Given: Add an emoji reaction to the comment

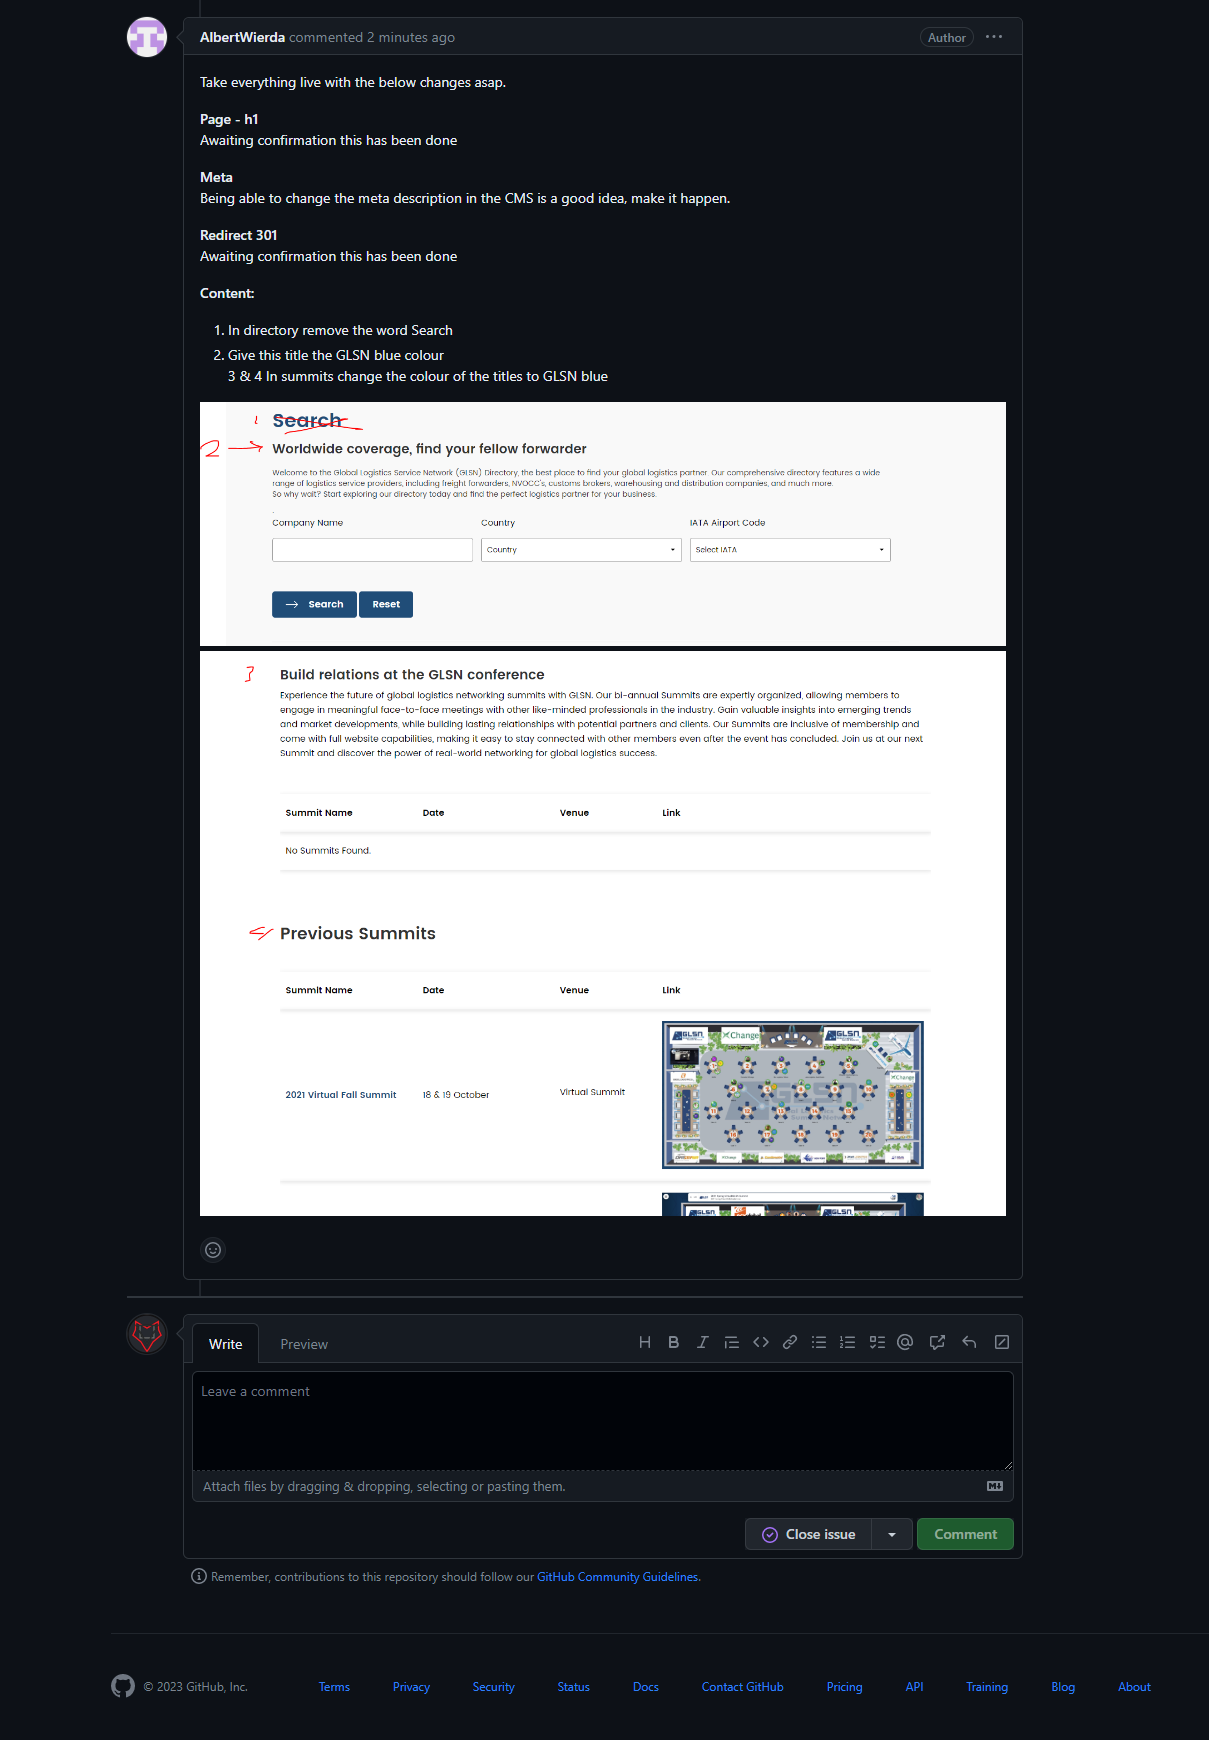Looking at the screenshot, I should pyautogui.click(x=213, y=1250).
